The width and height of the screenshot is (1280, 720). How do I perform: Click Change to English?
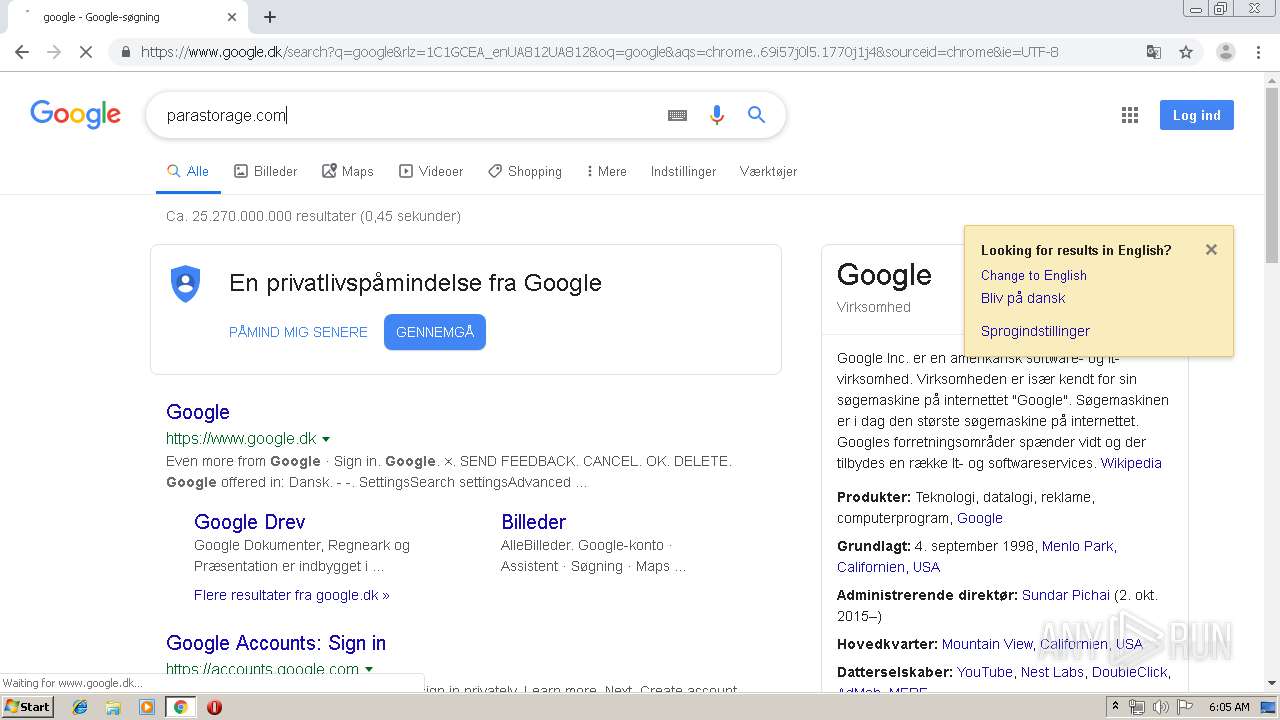[x=1034, y=275]
